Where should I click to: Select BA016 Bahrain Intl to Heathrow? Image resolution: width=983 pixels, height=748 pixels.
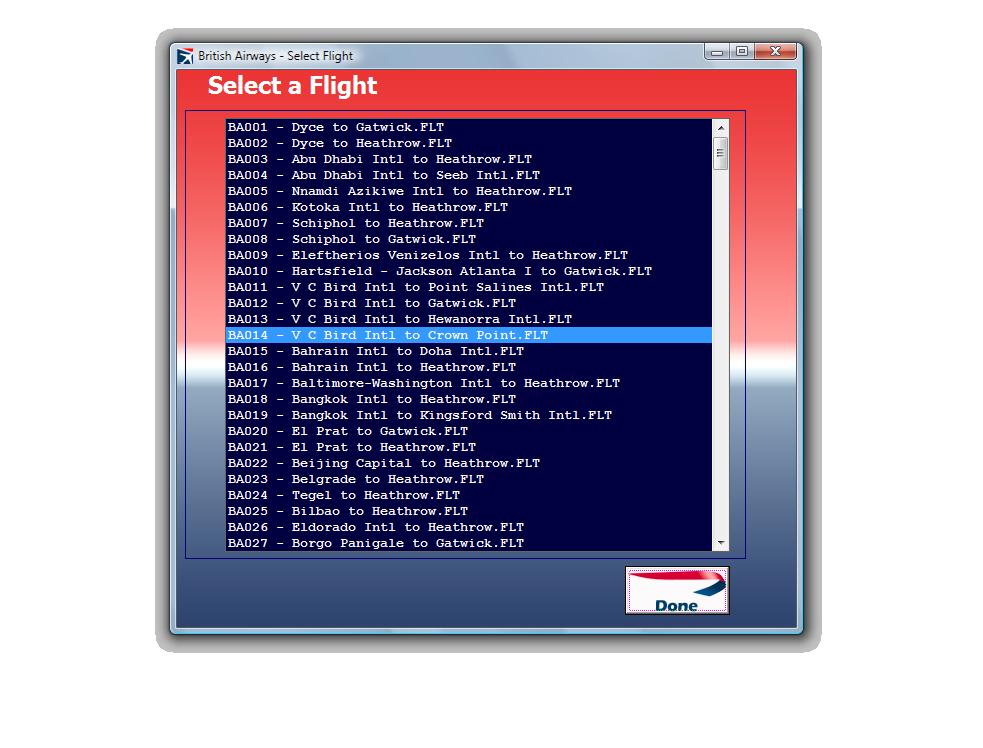point(469,367)
